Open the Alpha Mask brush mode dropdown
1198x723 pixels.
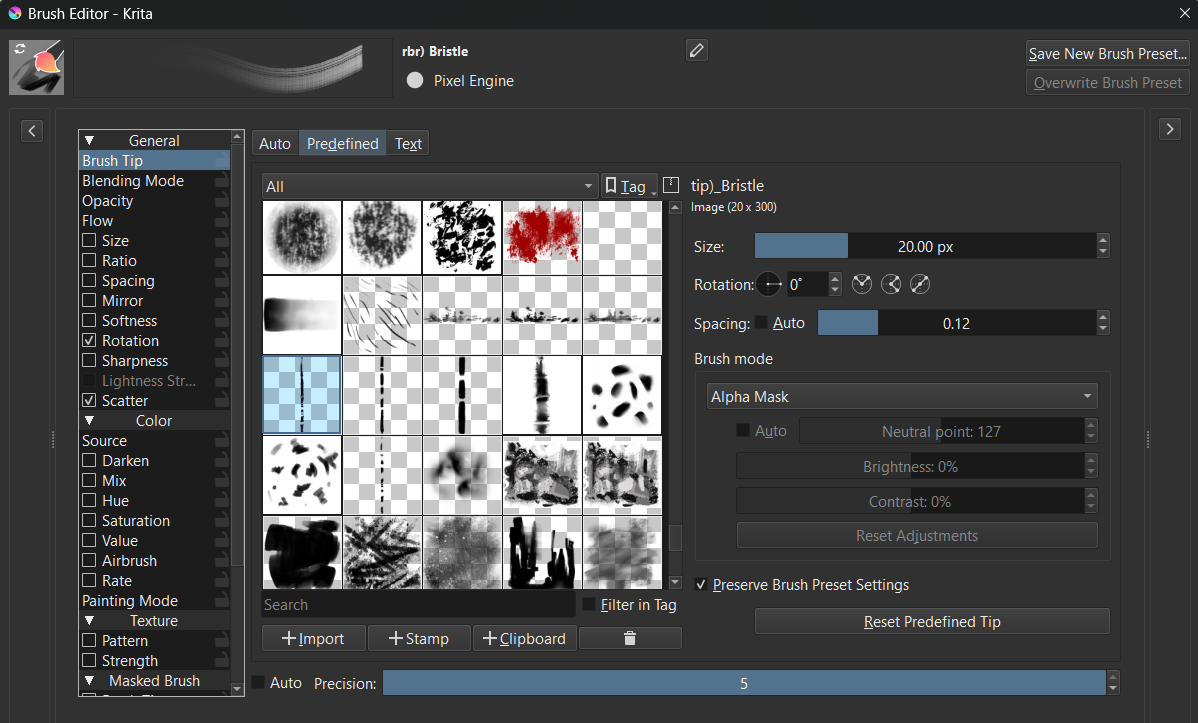[901, 397]
